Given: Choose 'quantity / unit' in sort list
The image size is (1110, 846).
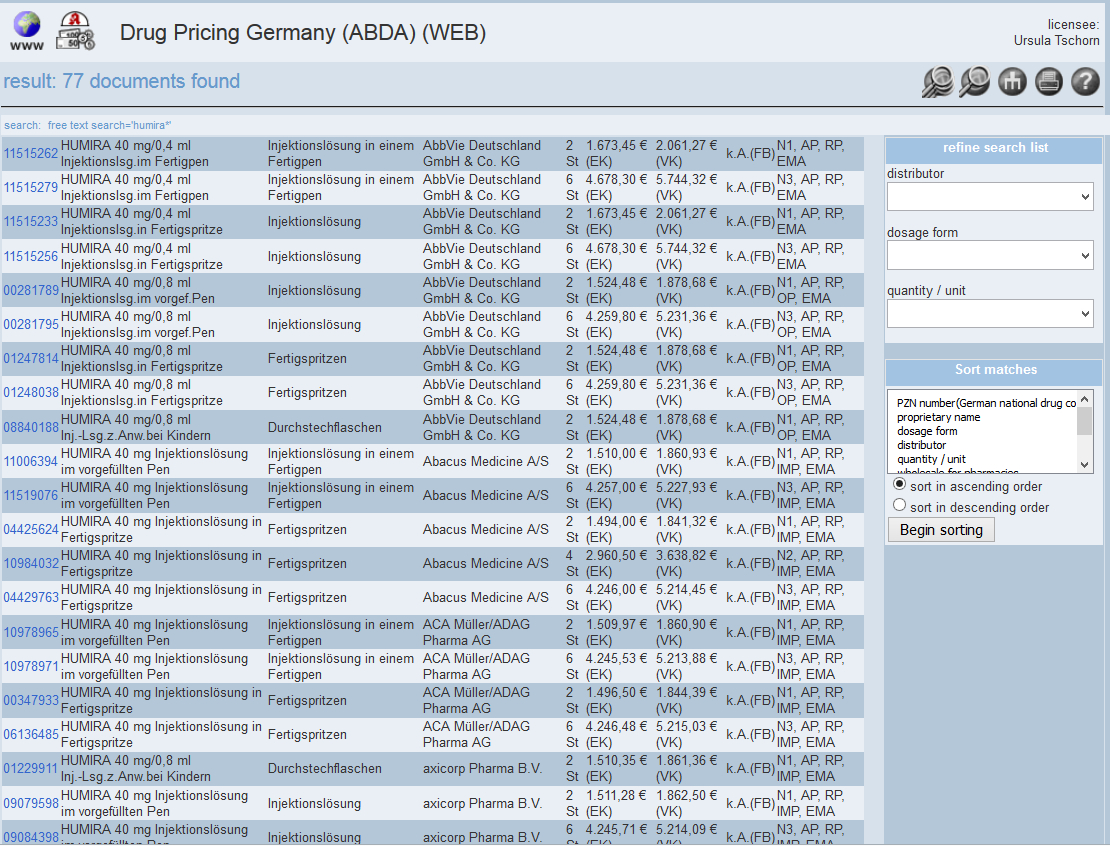Looking at the screenshot, I should click(931, 459).
